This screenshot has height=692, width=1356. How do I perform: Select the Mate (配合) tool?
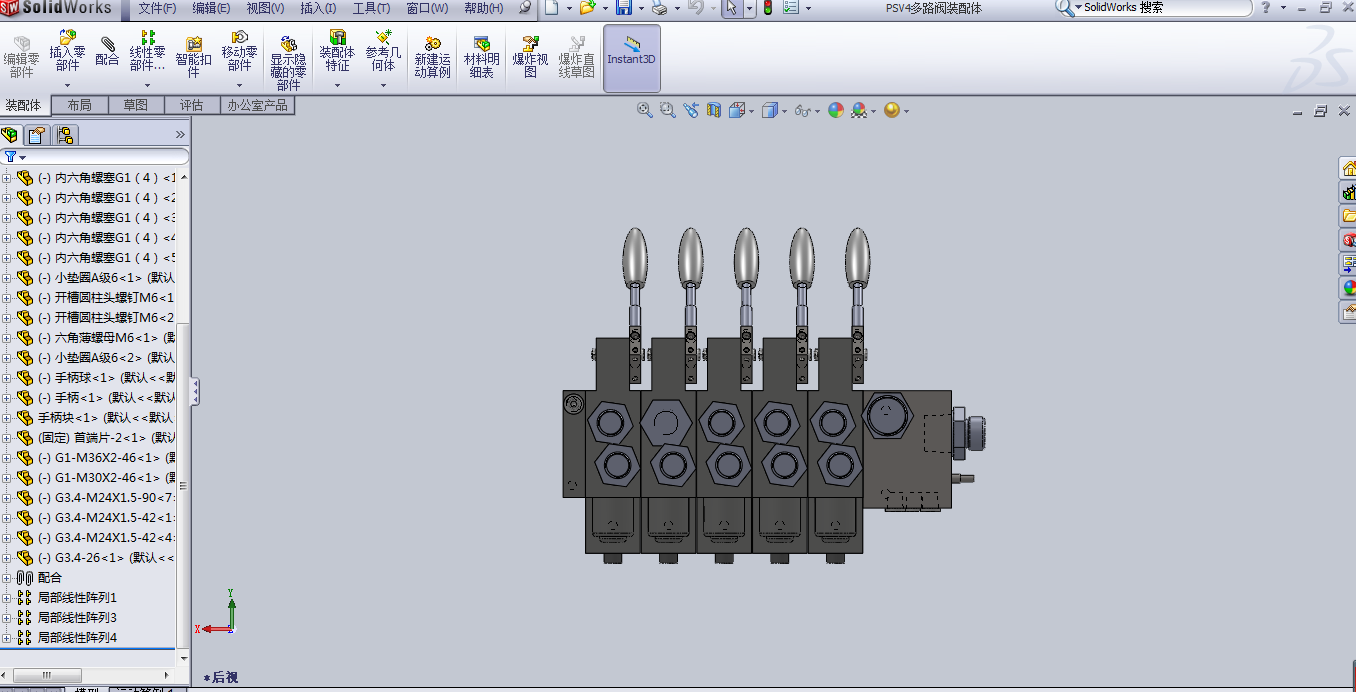coord(107,52)
